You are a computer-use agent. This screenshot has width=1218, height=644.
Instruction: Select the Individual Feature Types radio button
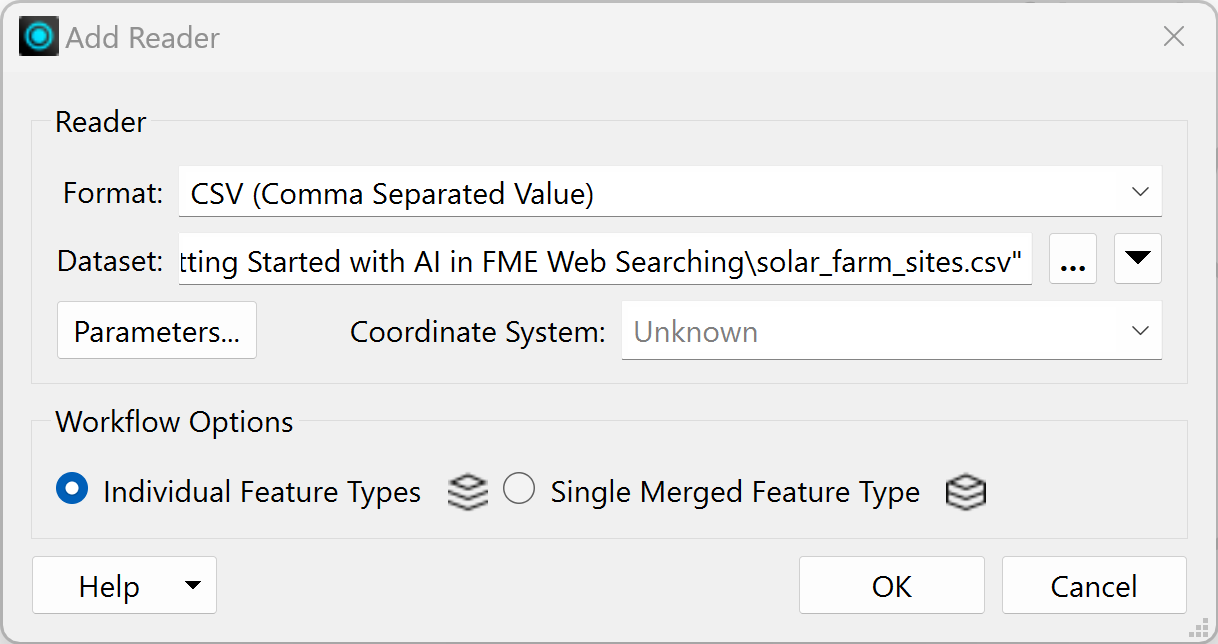click(72, 490)
